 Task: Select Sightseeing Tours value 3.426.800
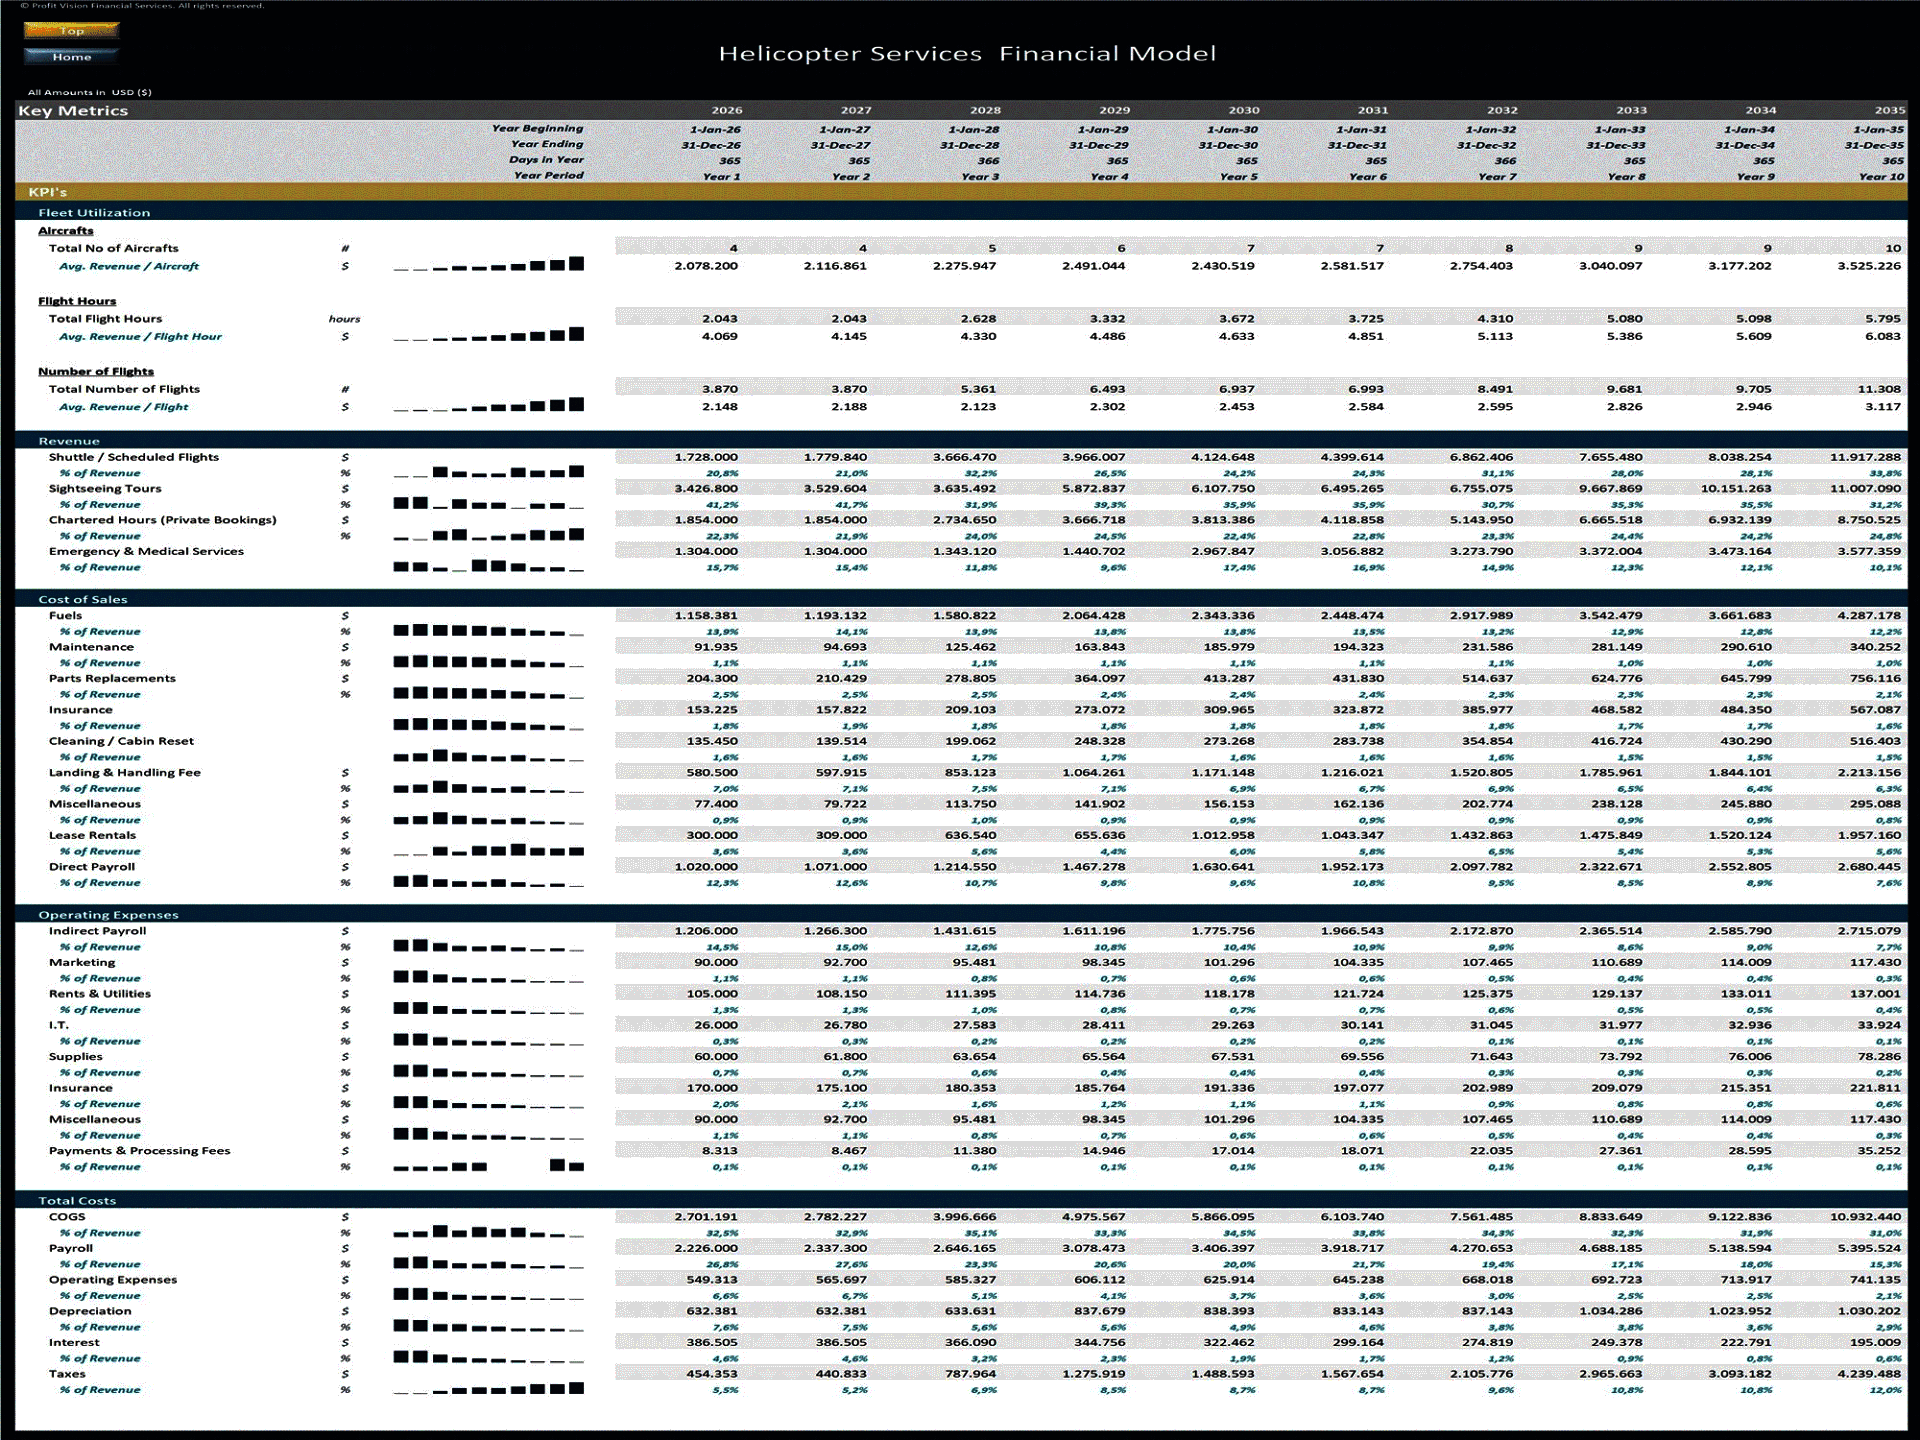click(706, 489)
